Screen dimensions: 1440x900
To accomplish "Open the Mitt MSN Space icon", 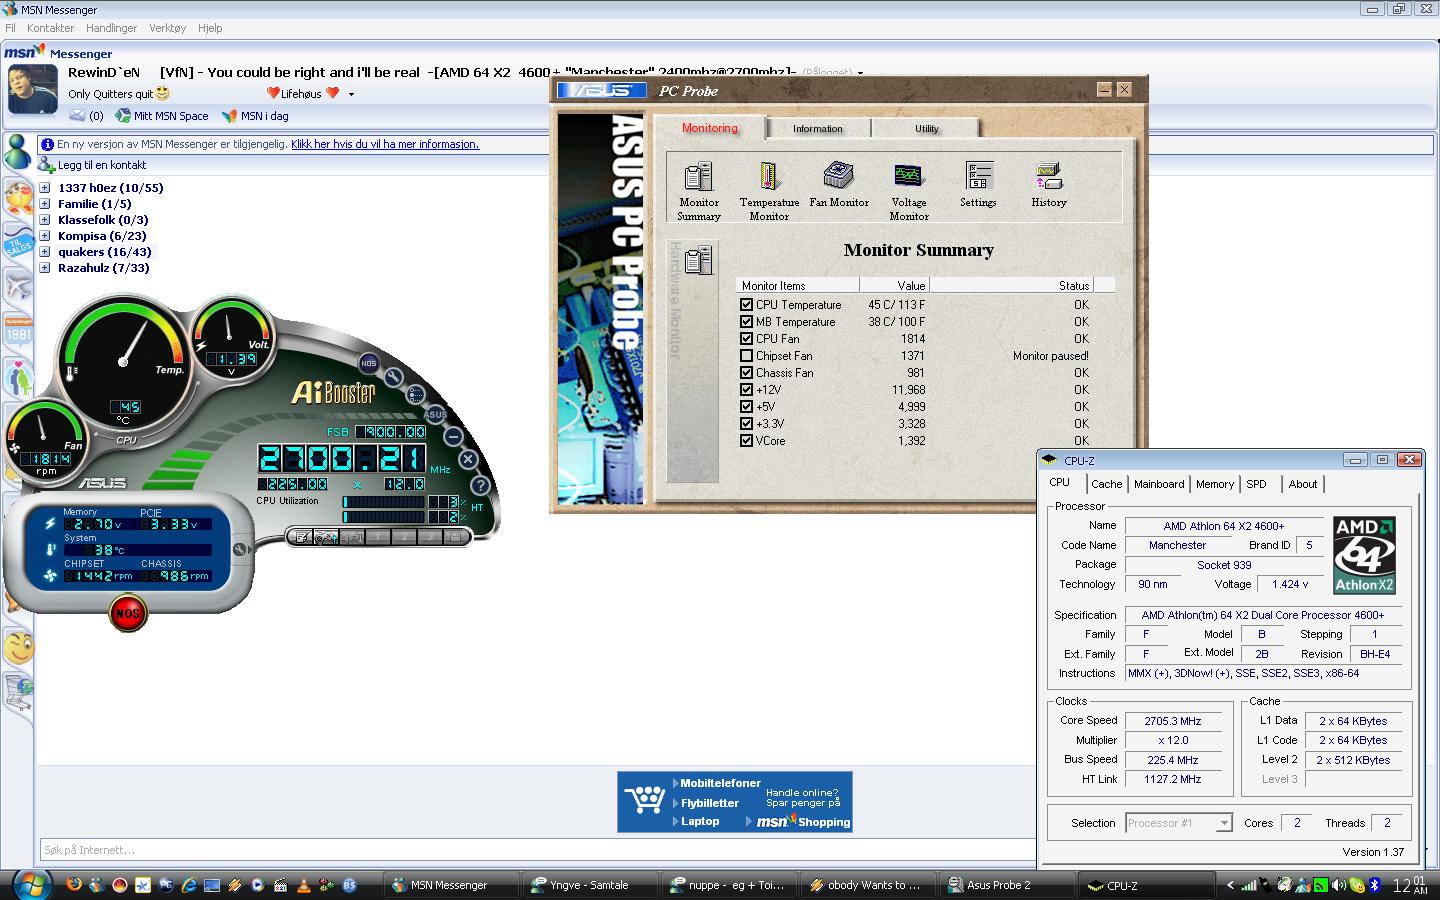I will click(123, 116).
